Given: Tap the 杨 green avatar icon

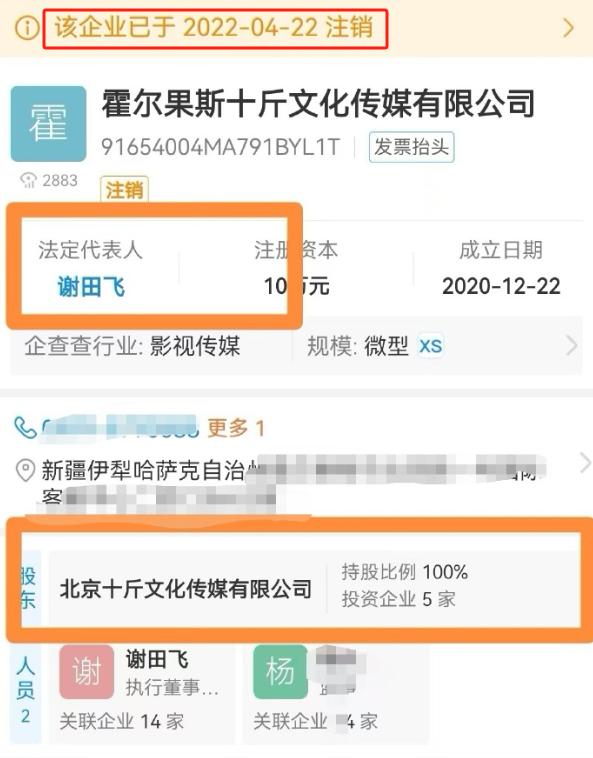Looking at the screenshot, I should point(280,672).
